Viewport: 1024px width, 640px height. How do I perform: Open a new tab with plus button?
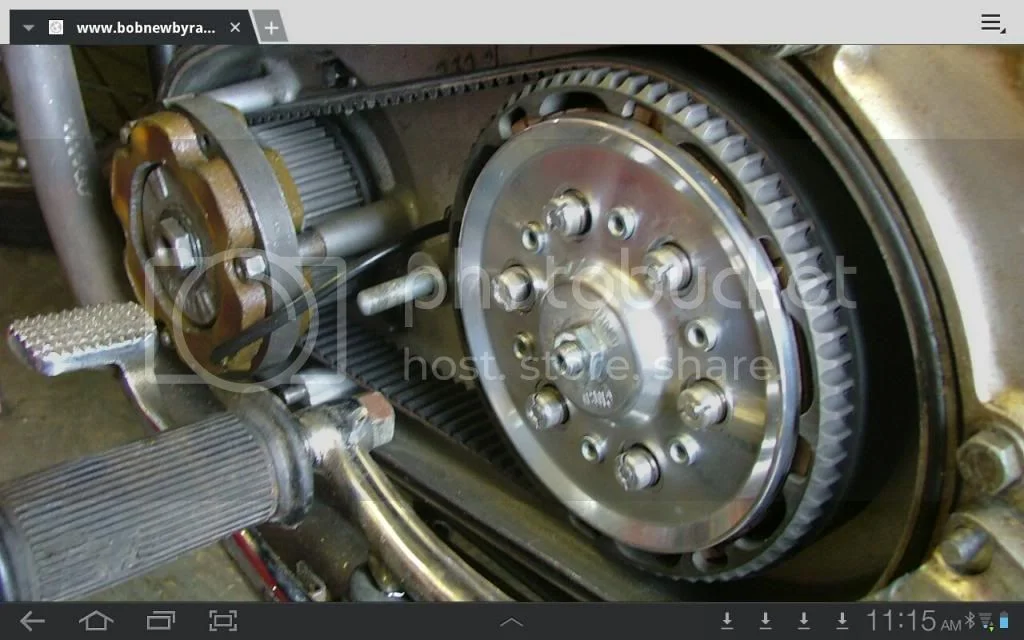point(270,27)
